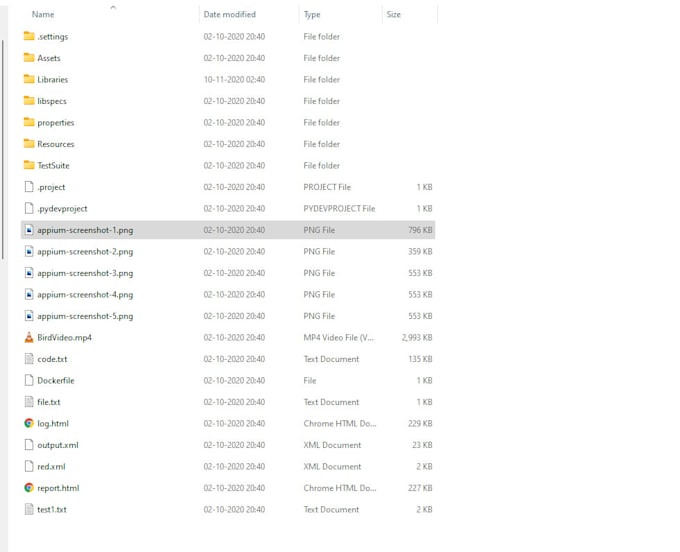Click the appium-screenshot-3.png image icon

pos(29,273)
